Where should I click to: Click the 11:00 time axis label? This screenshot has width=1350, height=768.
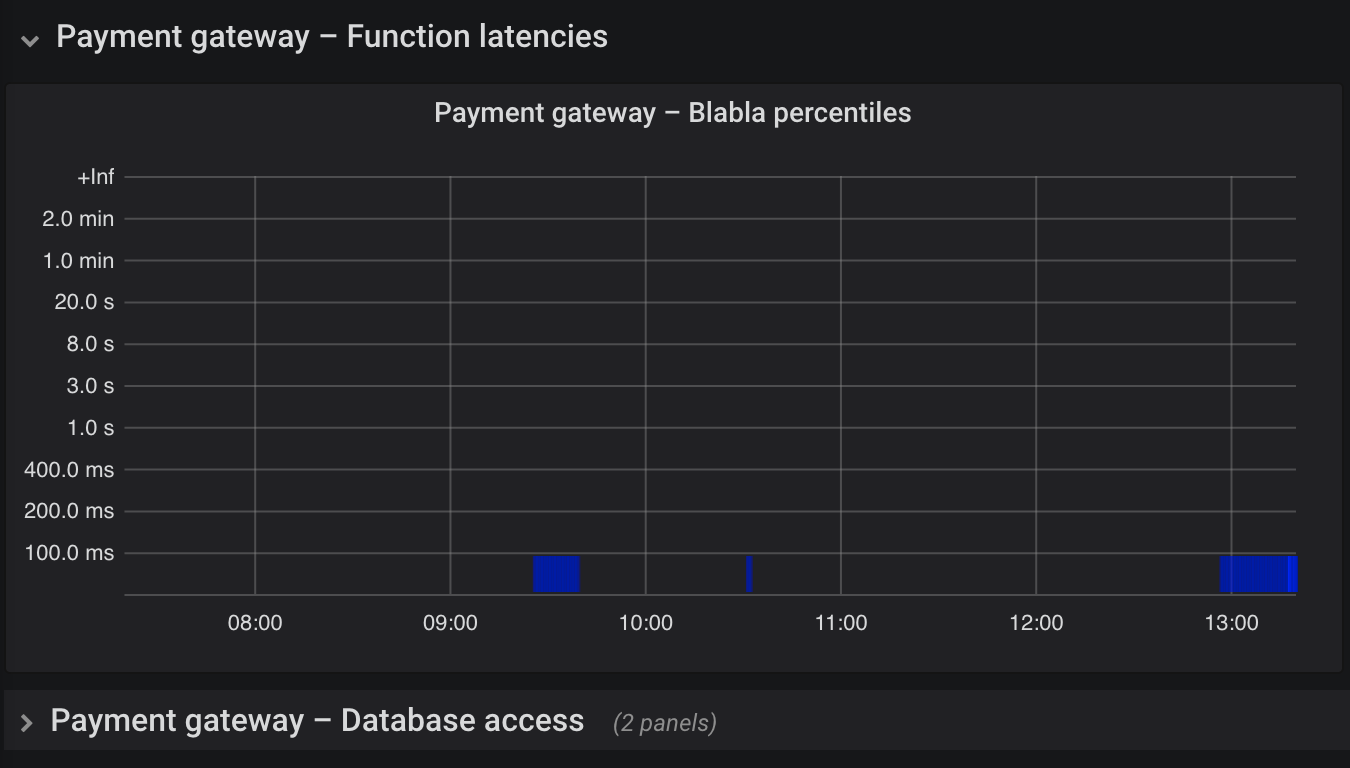(841, 623)
